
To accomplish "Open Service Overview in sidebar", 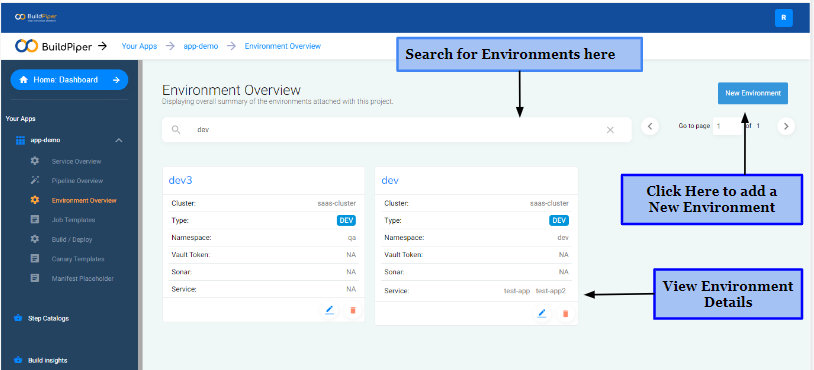I will click(x=76, y=161).
